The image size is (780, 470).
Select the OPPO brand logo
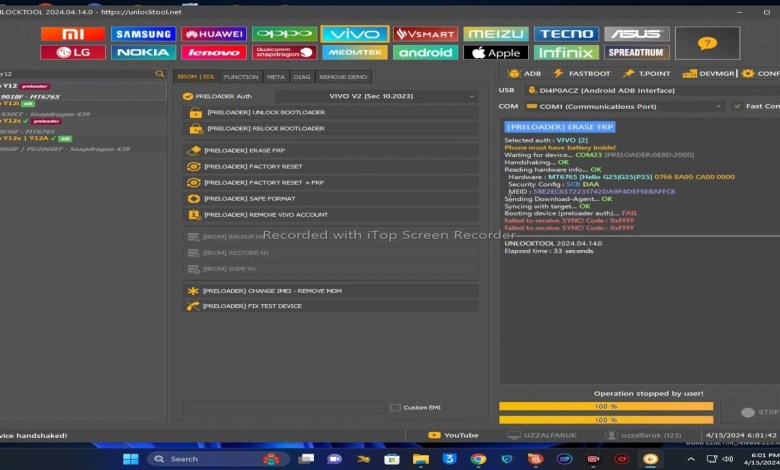coord(284,34)
